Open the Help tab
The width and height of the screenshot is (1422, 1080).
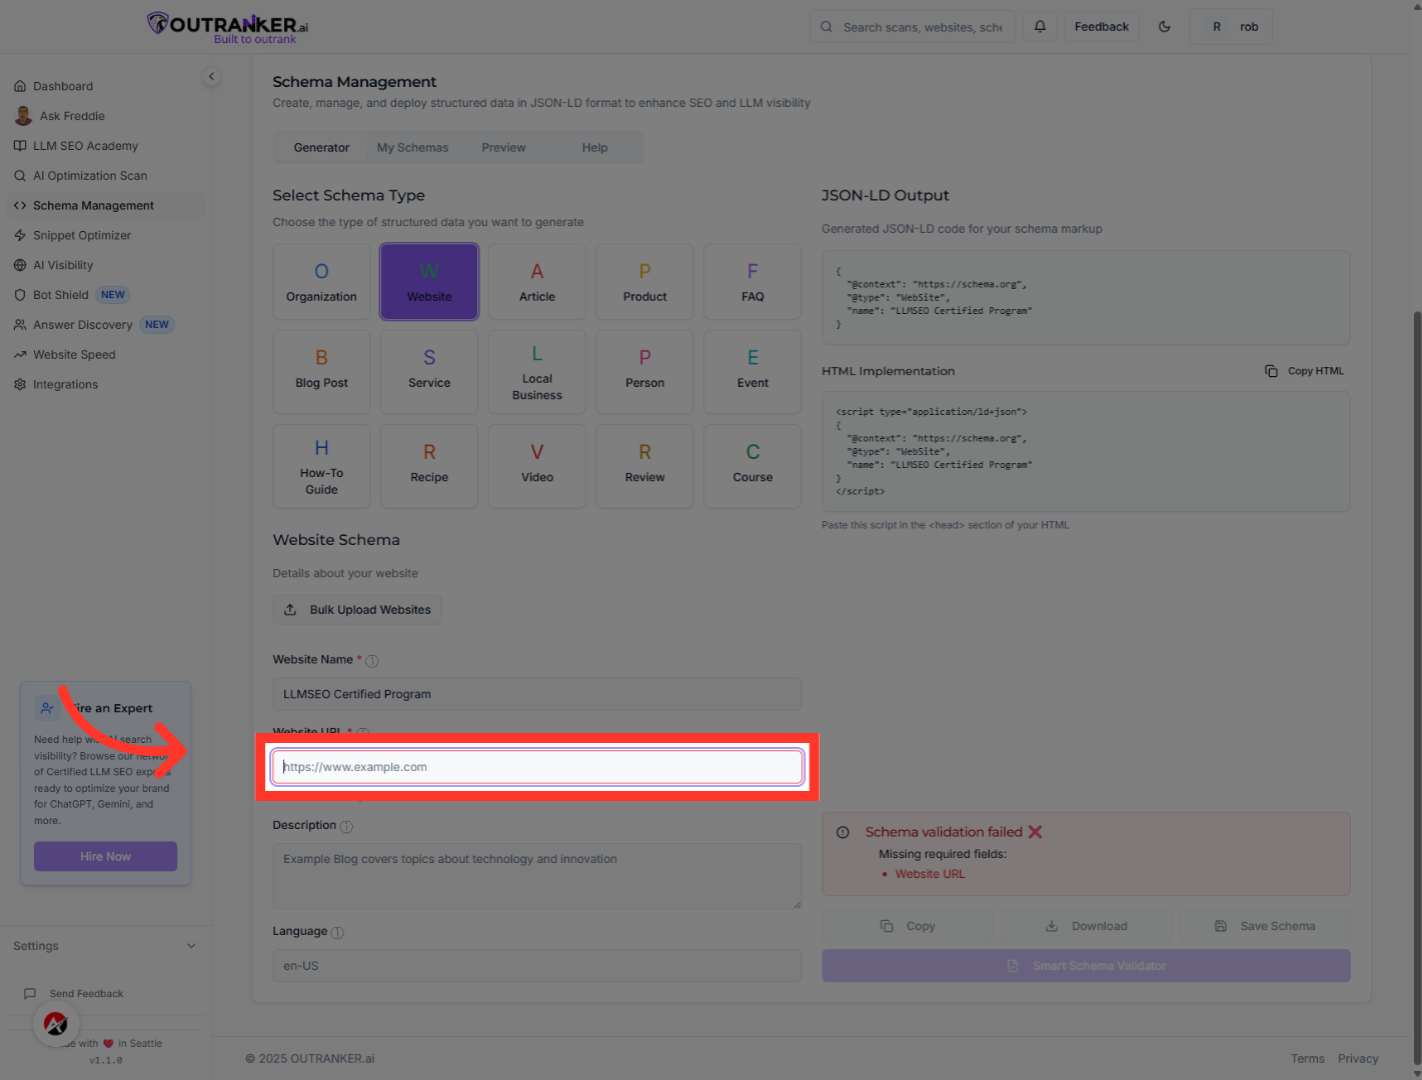click(x=595, y=148)
